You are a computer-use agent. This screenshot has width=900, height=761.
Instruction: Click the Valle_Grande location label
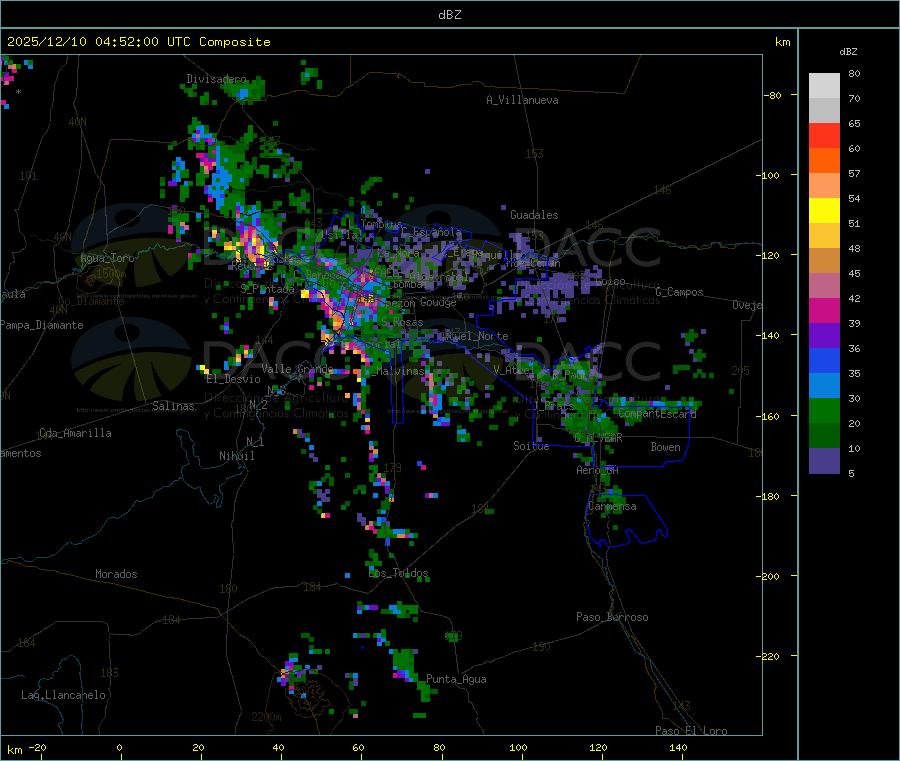pyautogui.click(x=297, y=369)
